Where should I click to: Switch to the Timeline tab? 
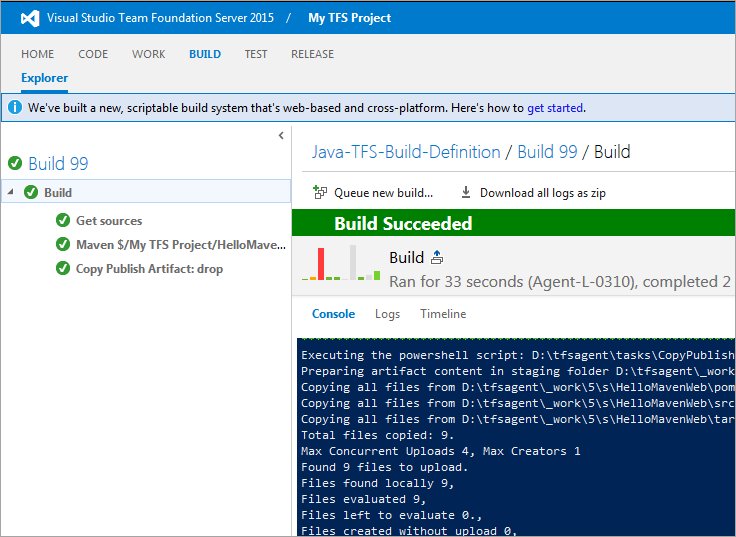coord(443,314)
